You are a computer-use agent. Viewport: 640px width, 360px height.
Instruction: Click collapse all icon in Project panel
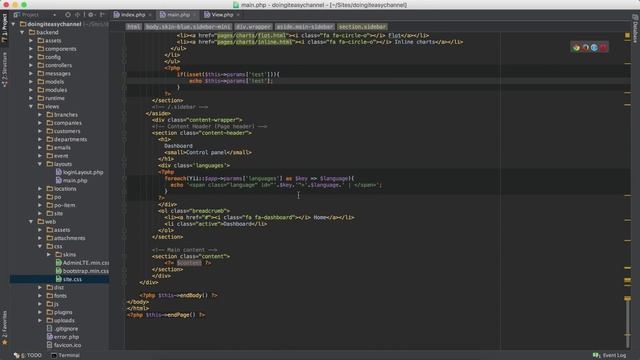coord(77,15)
